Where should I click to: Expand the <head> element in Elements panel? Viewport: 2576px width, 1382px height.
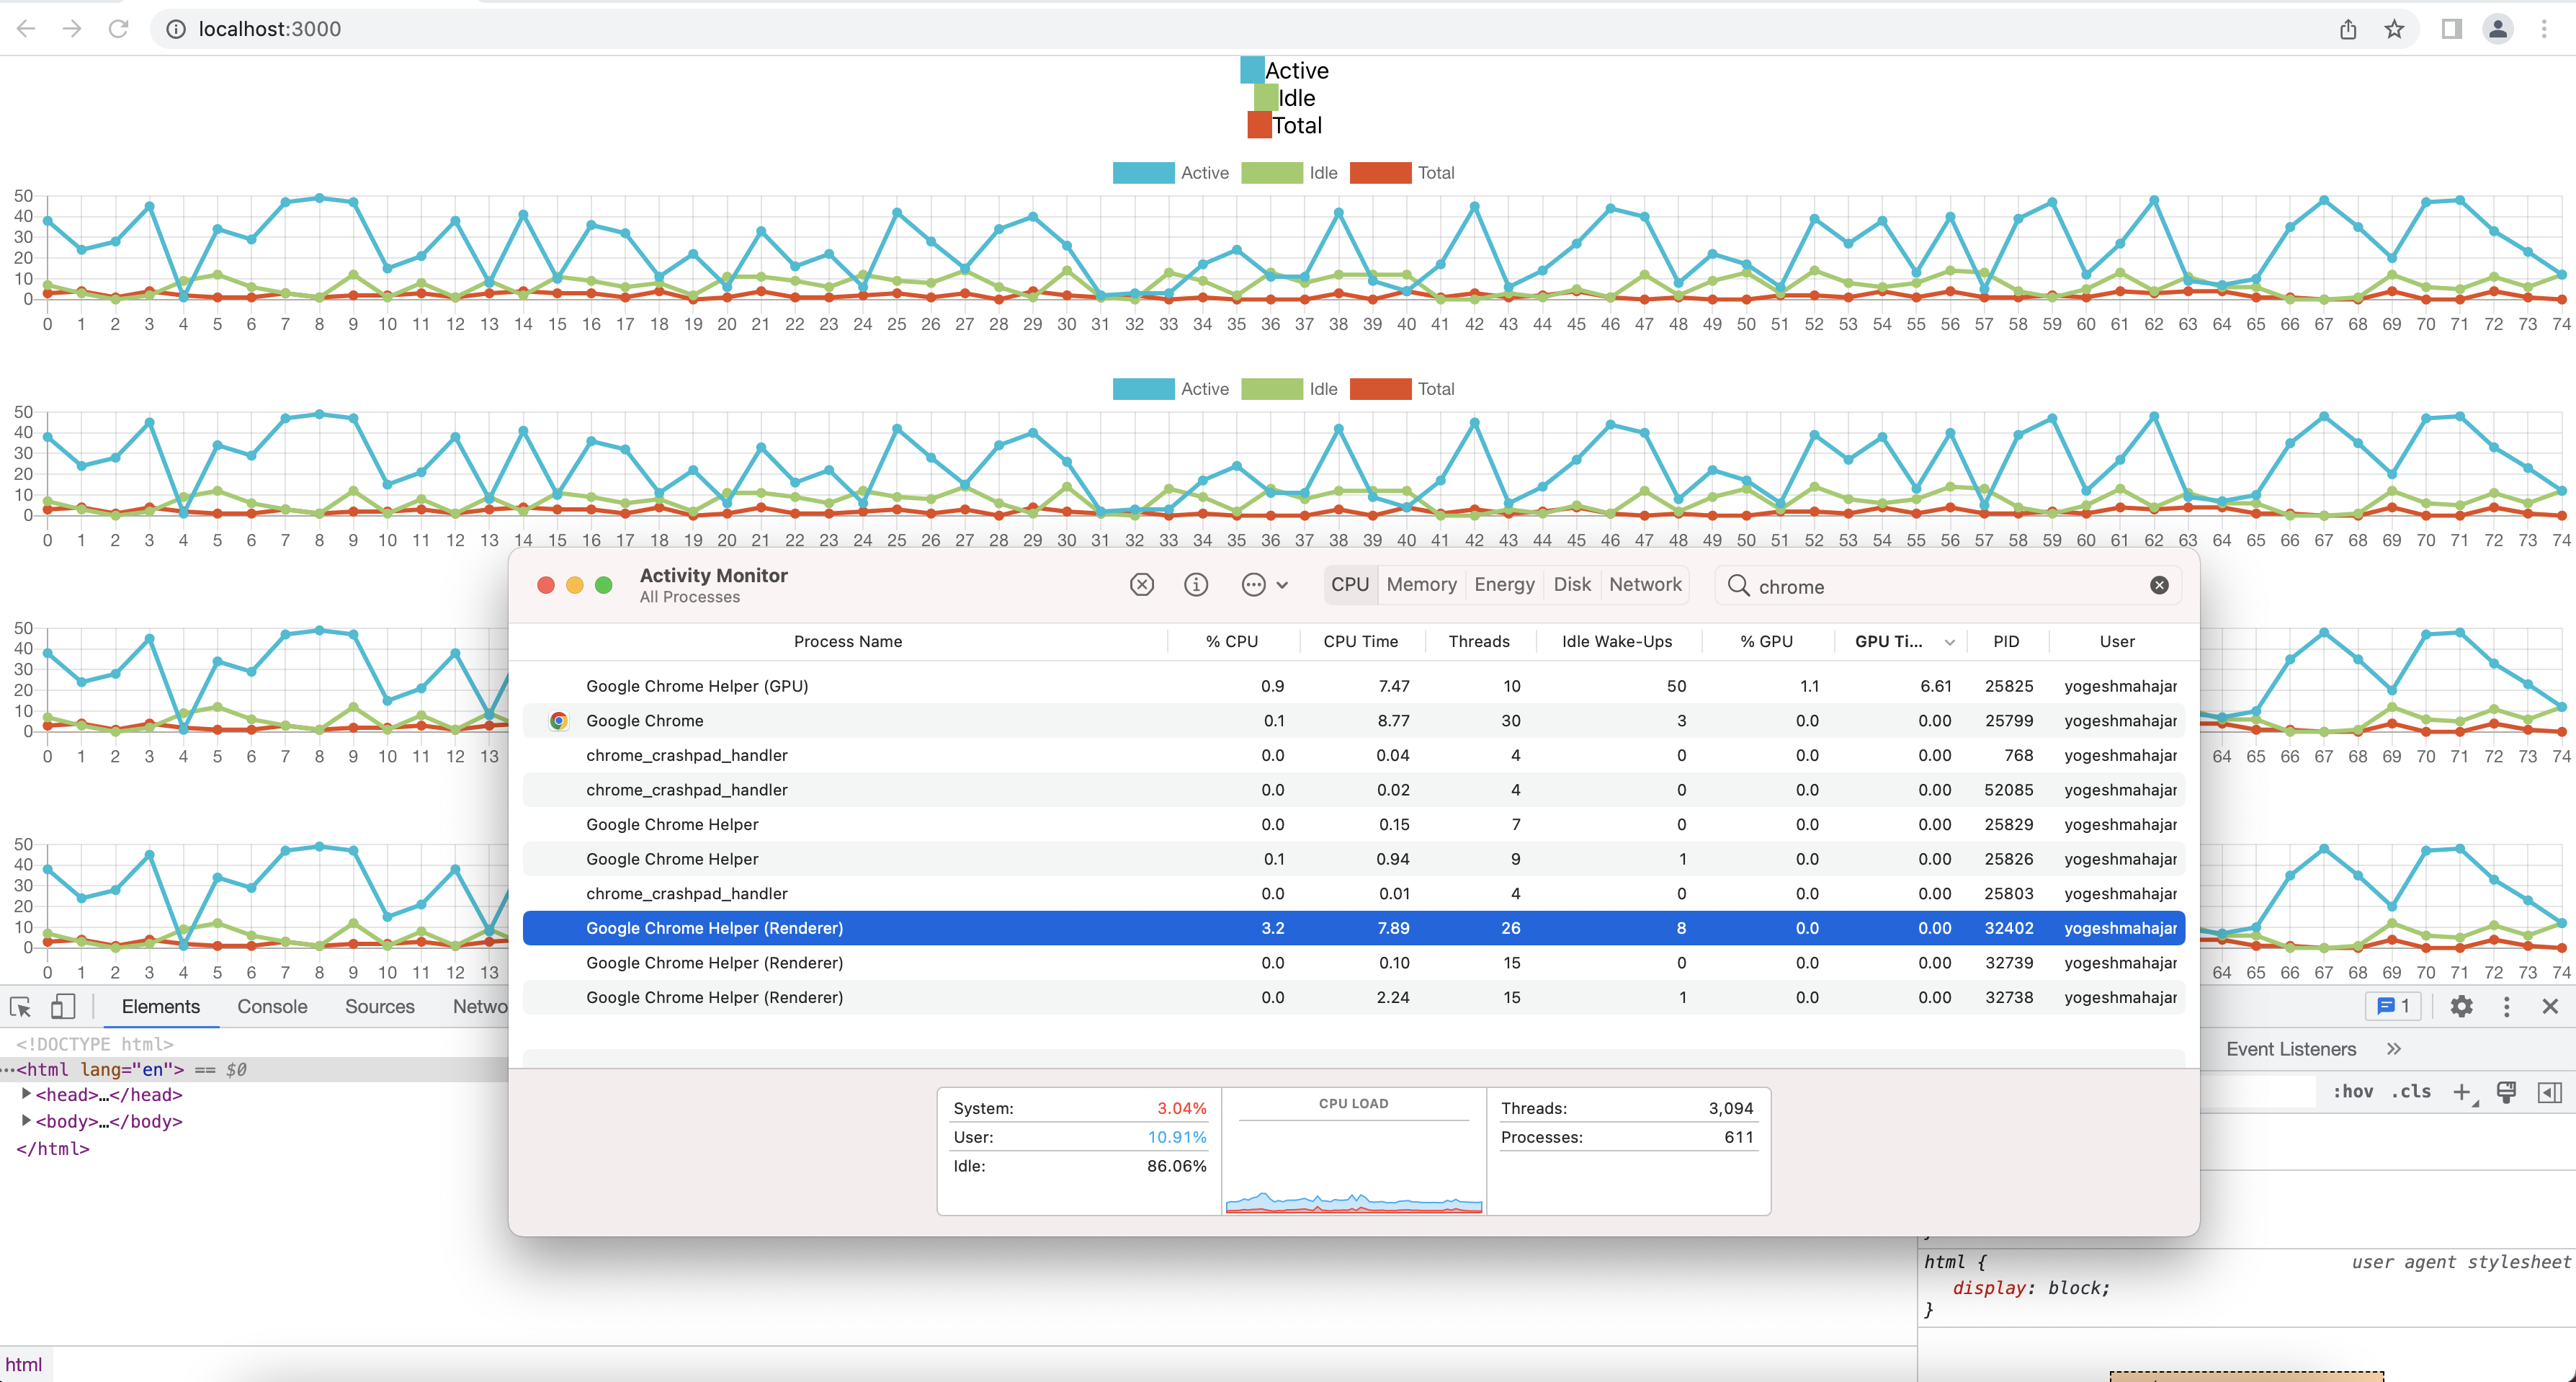tap(25, 1094)
